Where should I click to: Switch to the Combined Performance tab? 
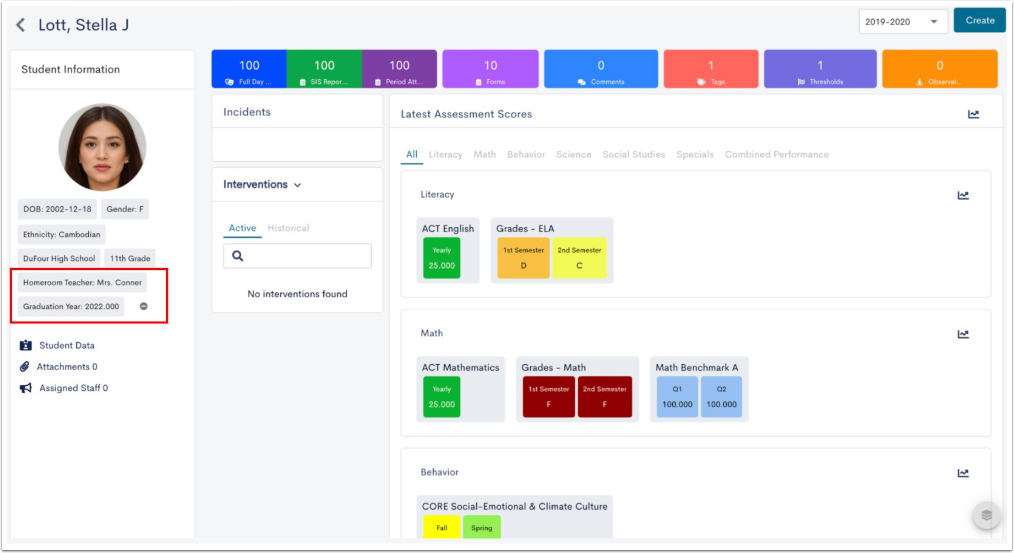tap(777, 155)
